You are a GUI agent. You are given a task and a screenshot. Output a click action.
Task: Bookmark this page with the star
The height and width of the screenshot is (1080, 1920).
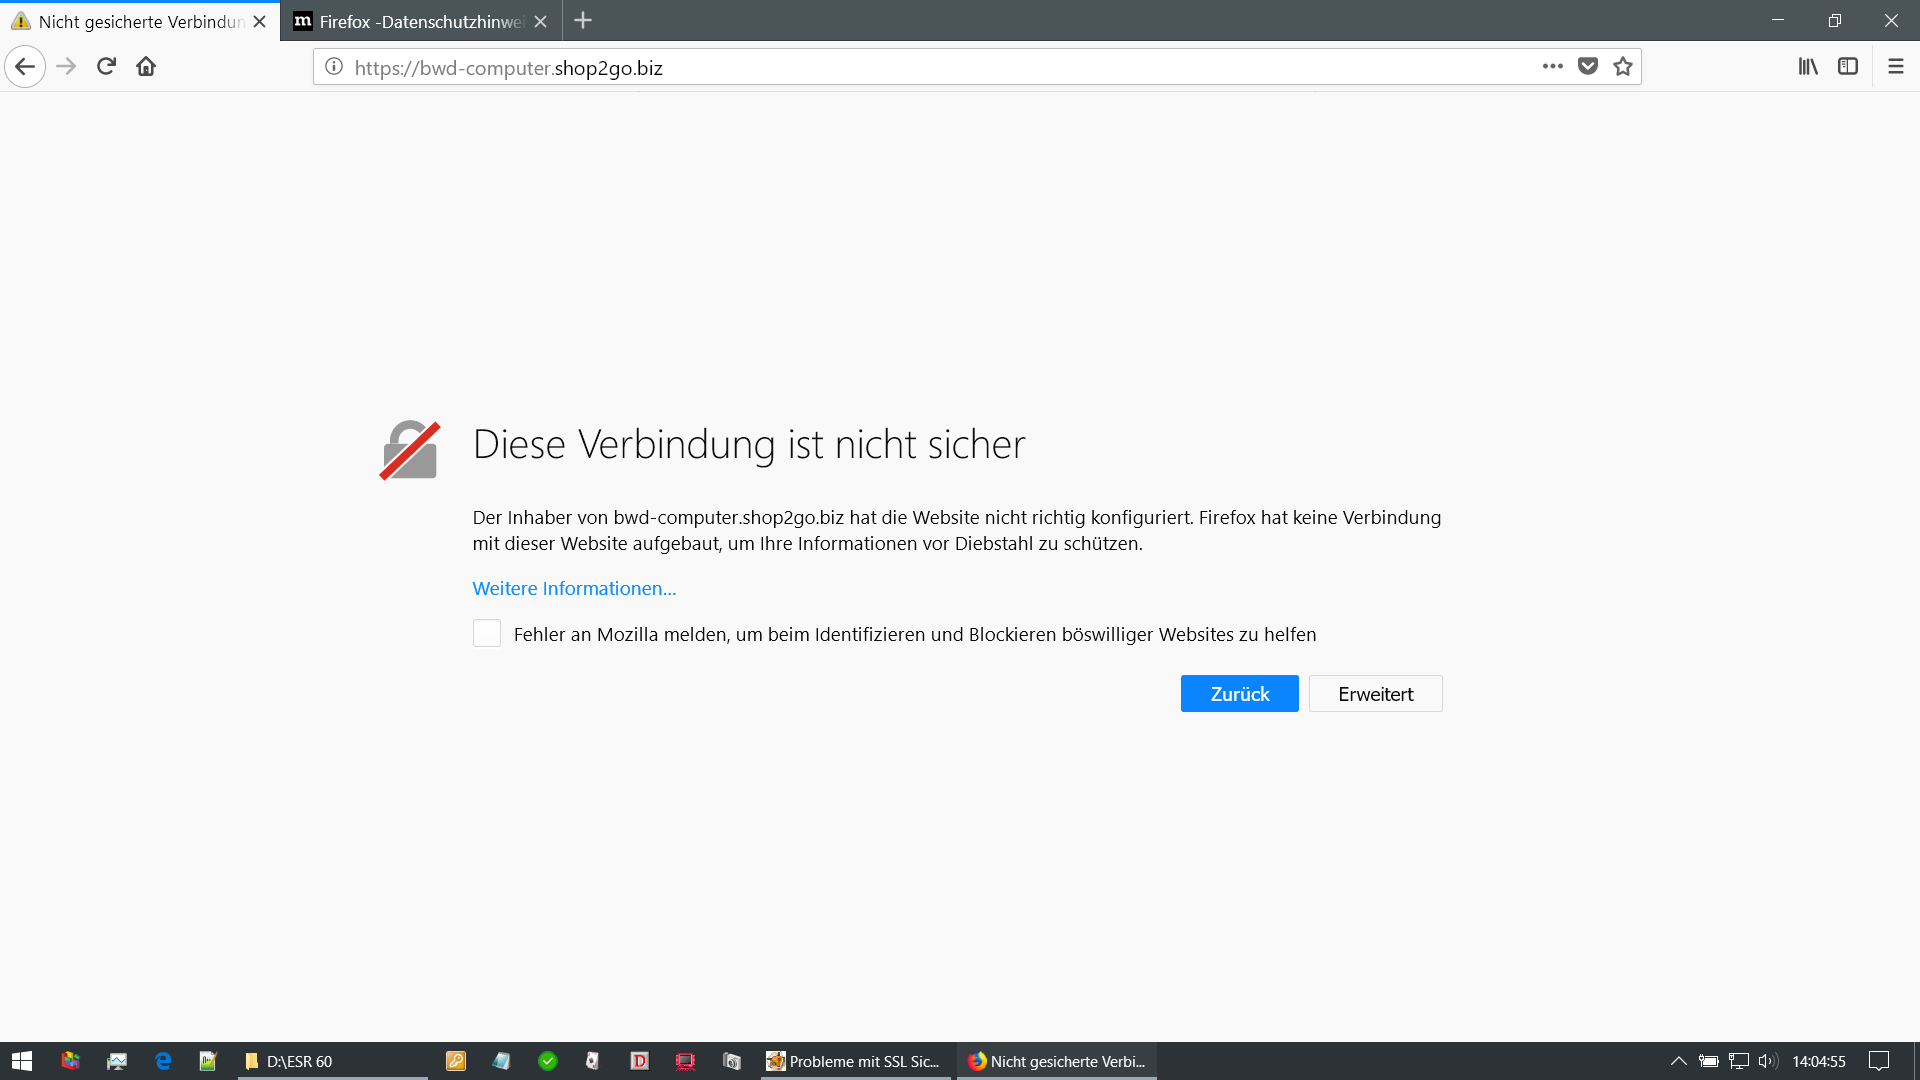click(1623, 67)
